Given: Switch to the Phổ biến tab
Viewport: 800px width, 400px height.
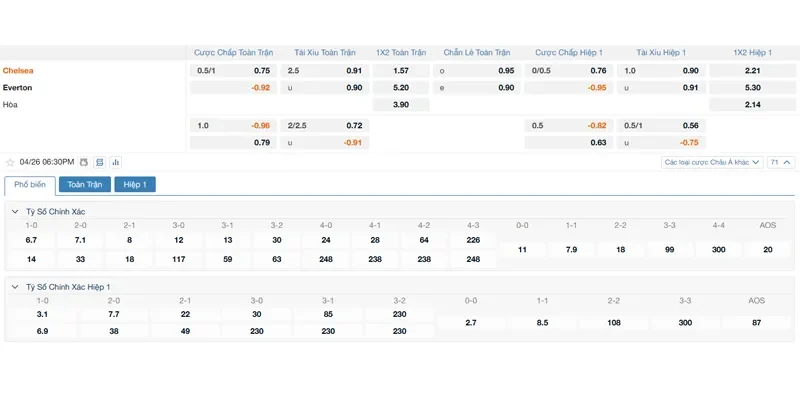Looking at the screenshot, I should (30, 185).
